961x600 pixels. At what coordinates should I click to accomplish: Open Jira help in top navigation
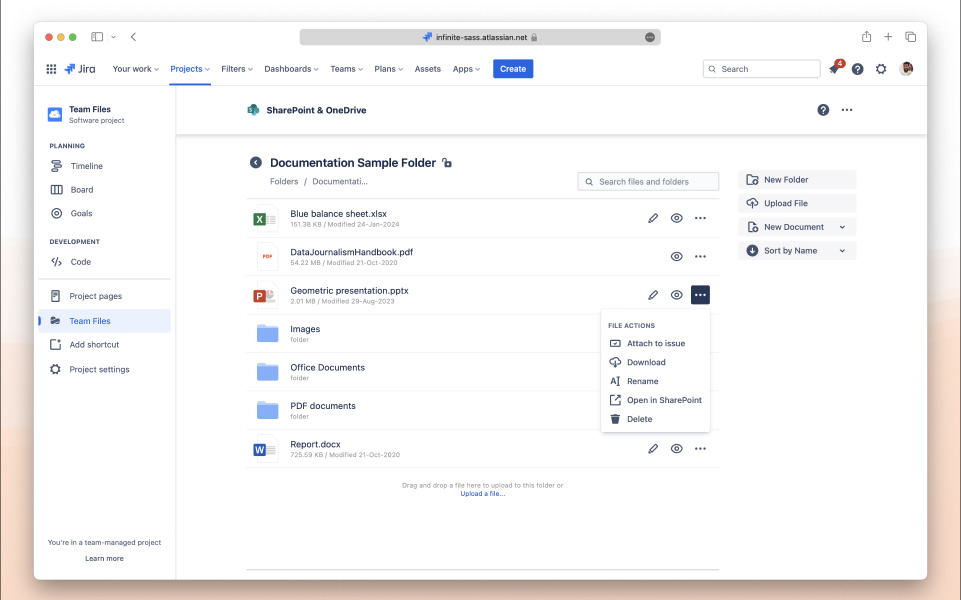click(x=857, y=69)
